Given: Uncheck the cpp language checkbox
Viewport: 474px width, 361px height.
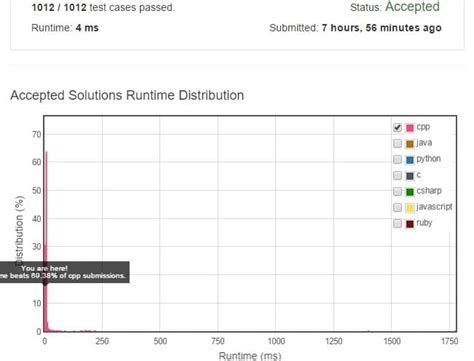Looking at the screenshot, I should pyautogui.click(x=397, y=127).
